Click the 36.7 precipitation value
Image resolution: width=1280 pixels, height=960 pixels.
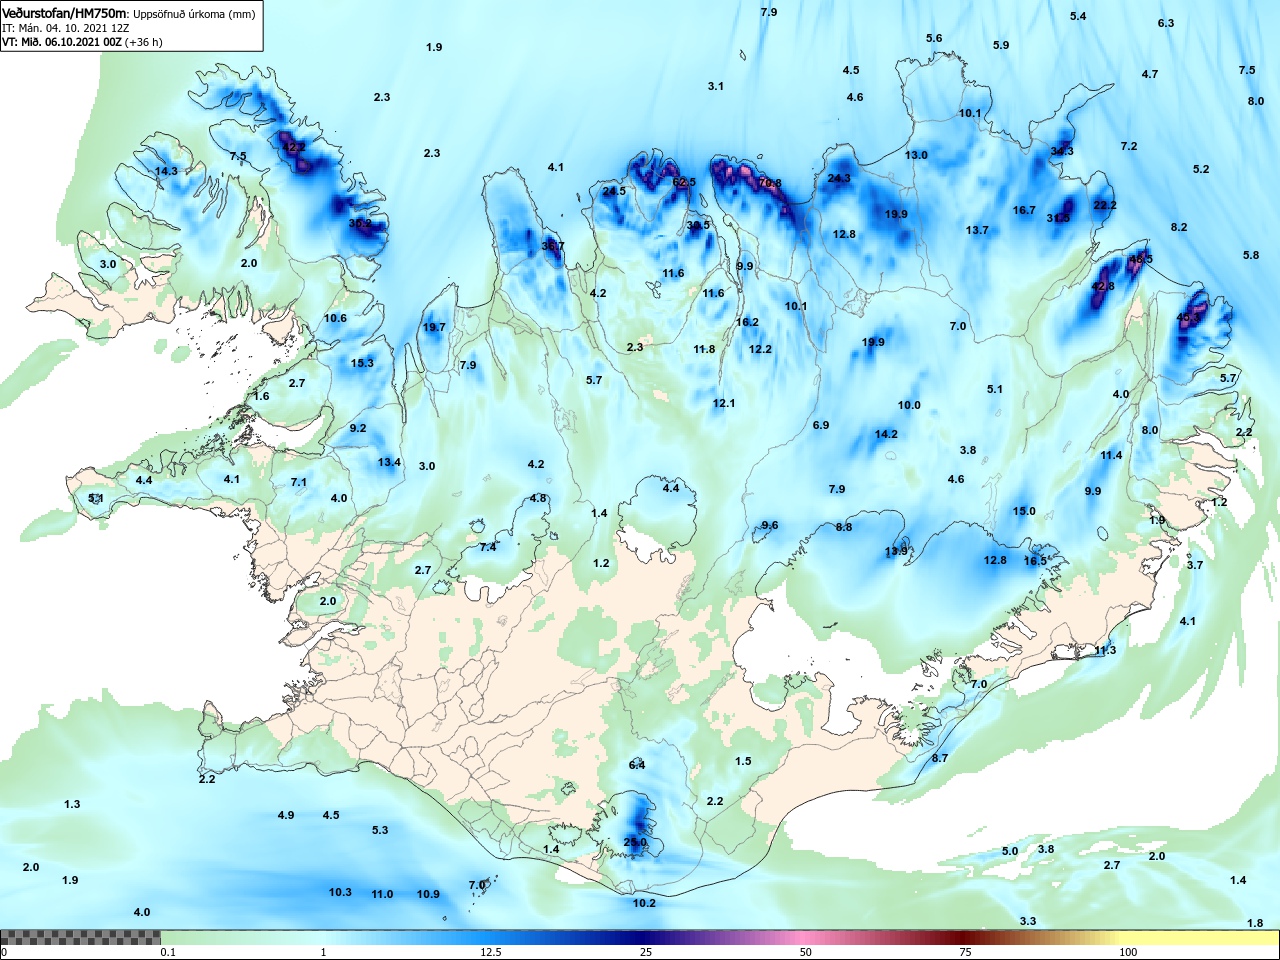point(553,246)
